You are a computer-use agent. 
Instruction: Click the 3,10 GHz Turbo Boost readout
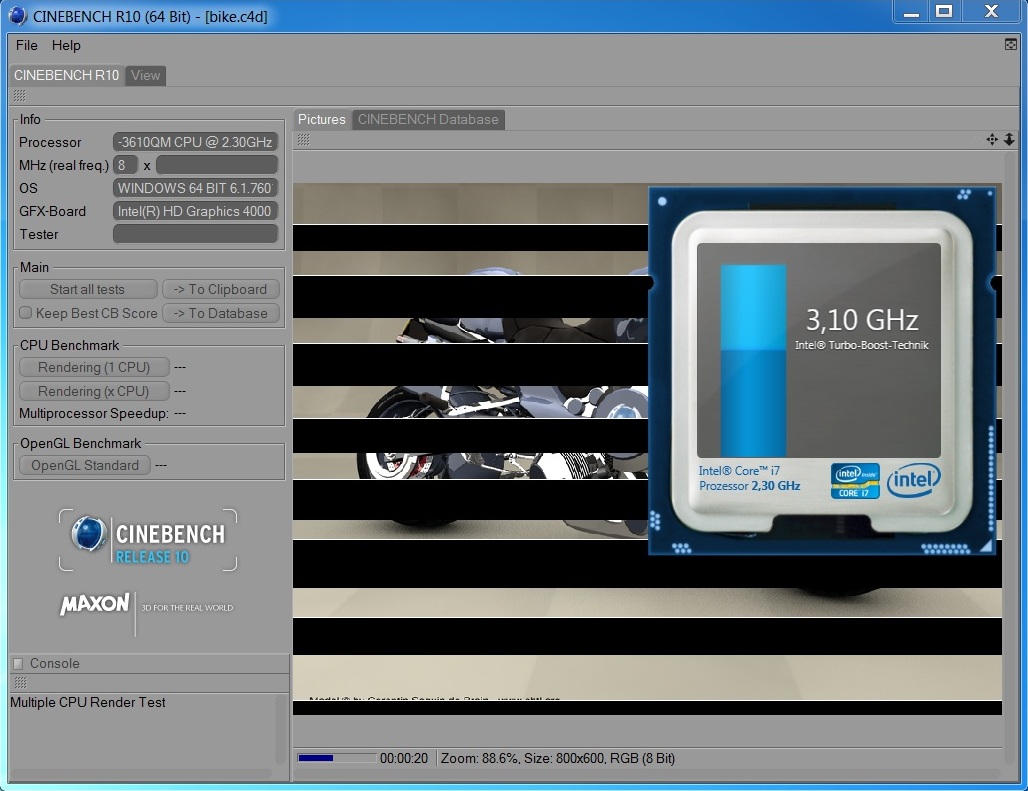(861, 320)
